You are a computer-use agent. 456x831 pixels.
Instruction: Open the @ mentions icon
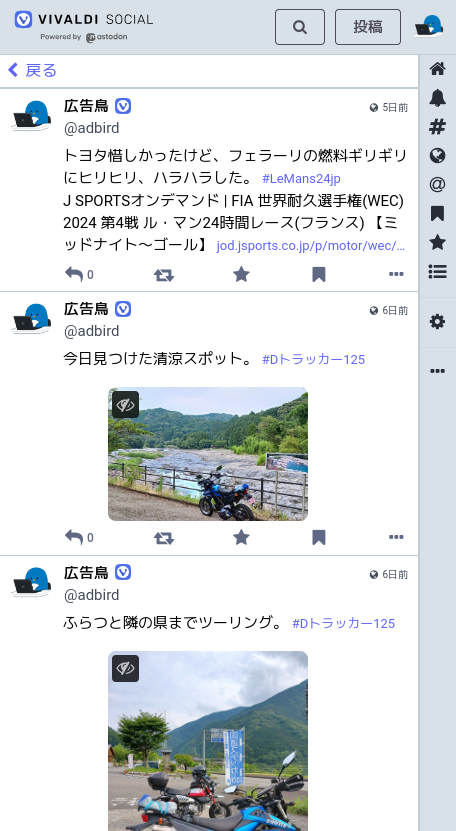pyautogui.click(x=437, y=184)
